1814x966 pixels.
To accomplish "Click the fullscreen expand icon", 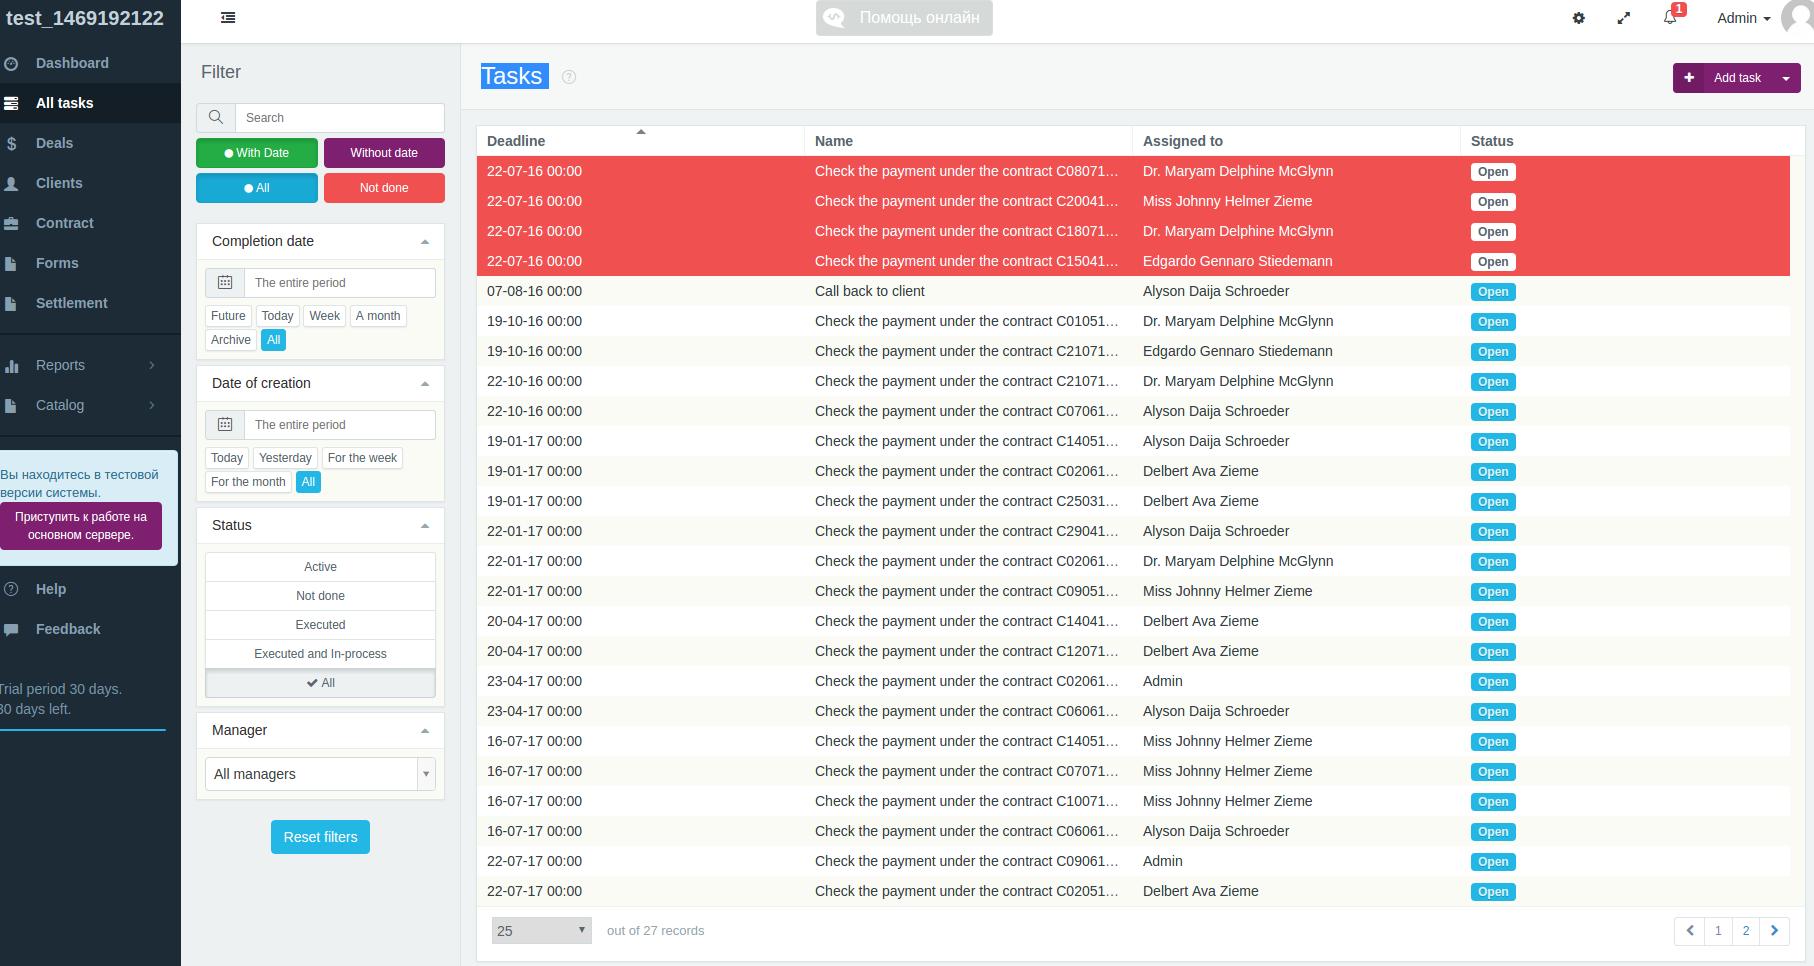I will pos(1624,18).
